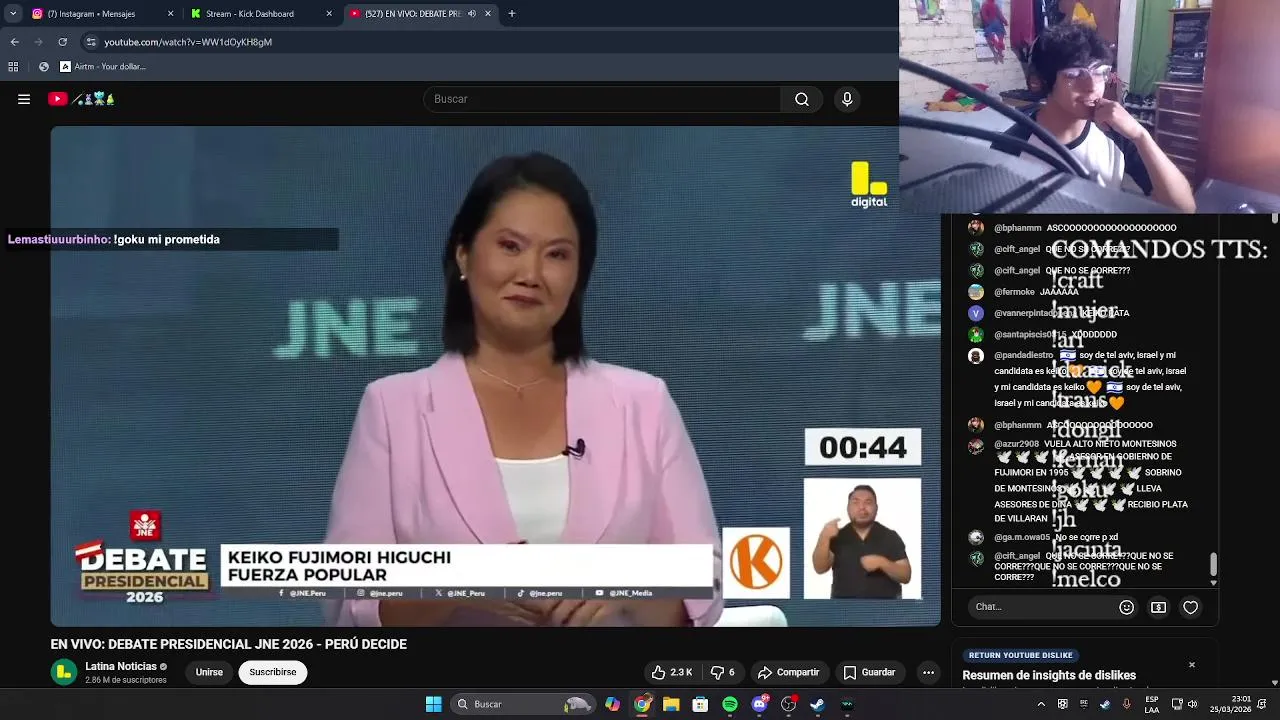Image resolution: width=1280 pixels, height=720 pixels.
Task: Click chat message by @azur2908
Action: [x=1079, y=481]
